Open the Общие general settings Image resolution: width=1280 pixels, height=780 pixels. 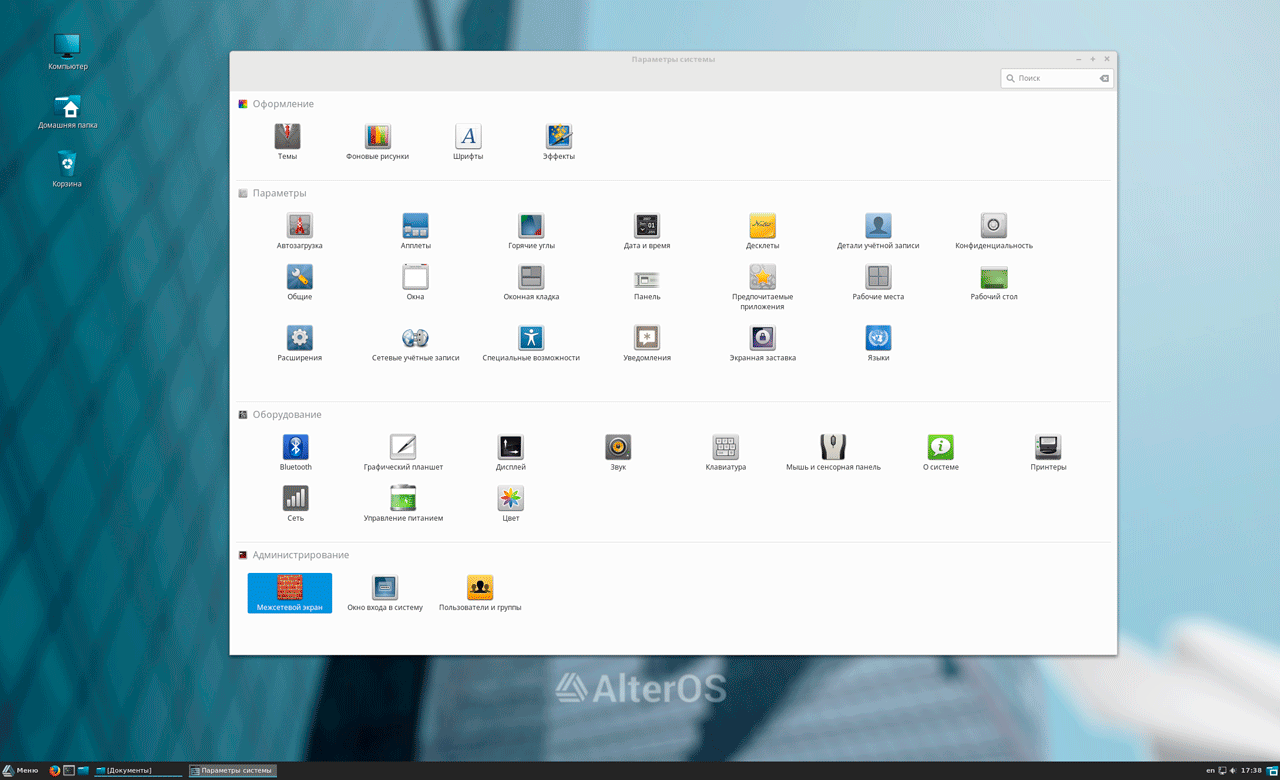click(x=299, y=282)
